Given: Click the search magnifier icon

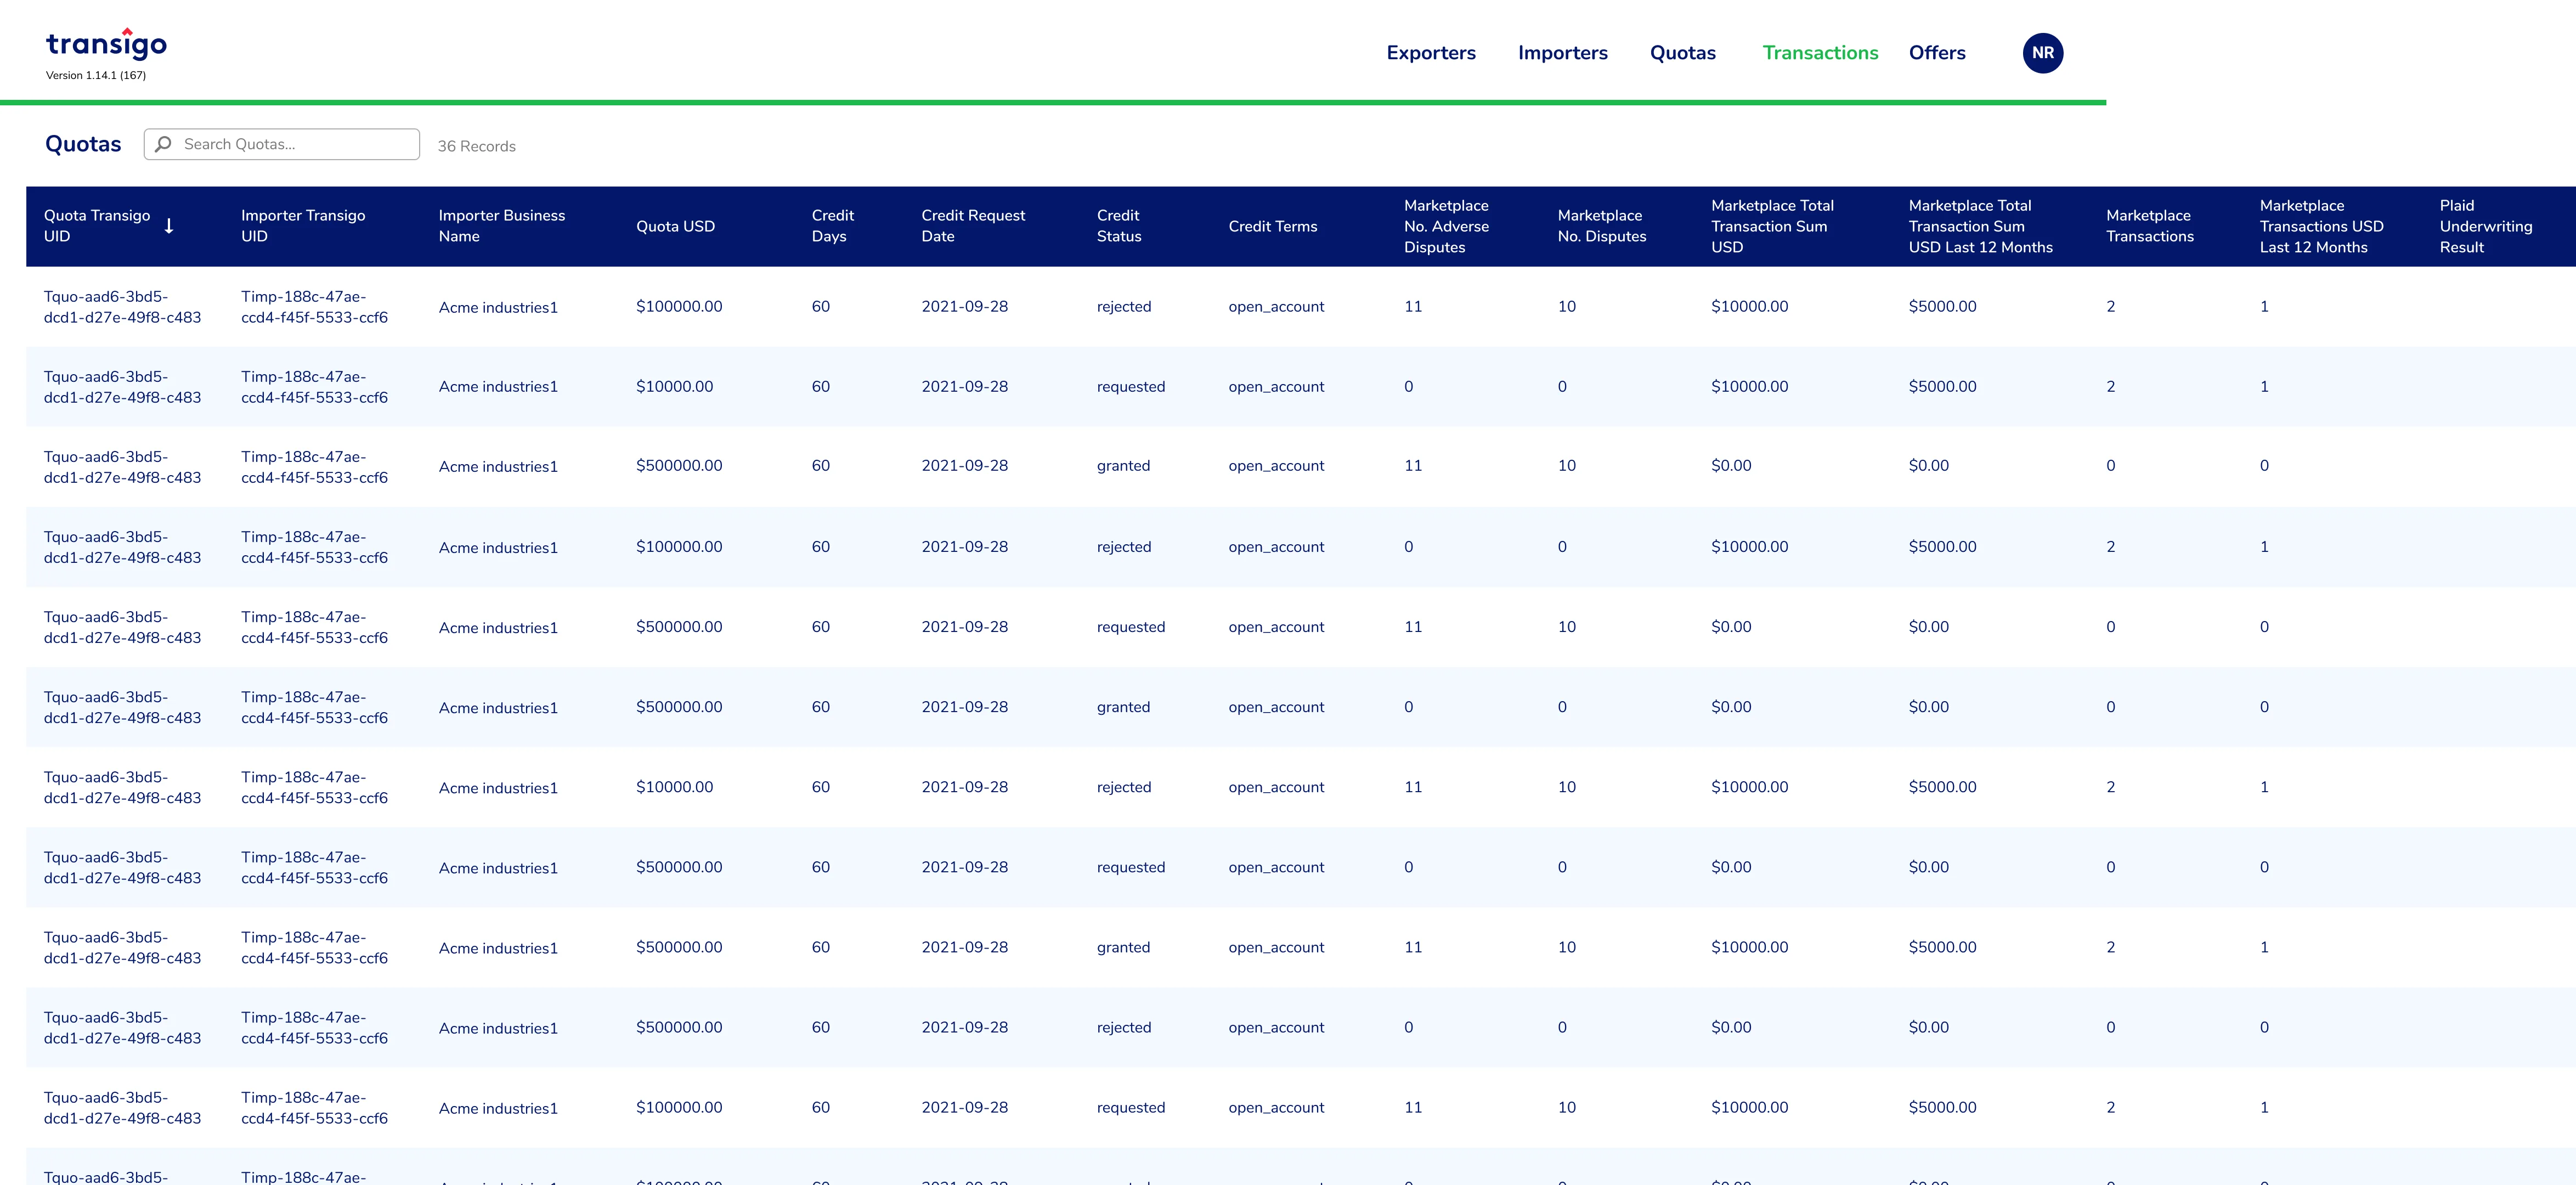Looking at the screenshot, I should (164, 144).
